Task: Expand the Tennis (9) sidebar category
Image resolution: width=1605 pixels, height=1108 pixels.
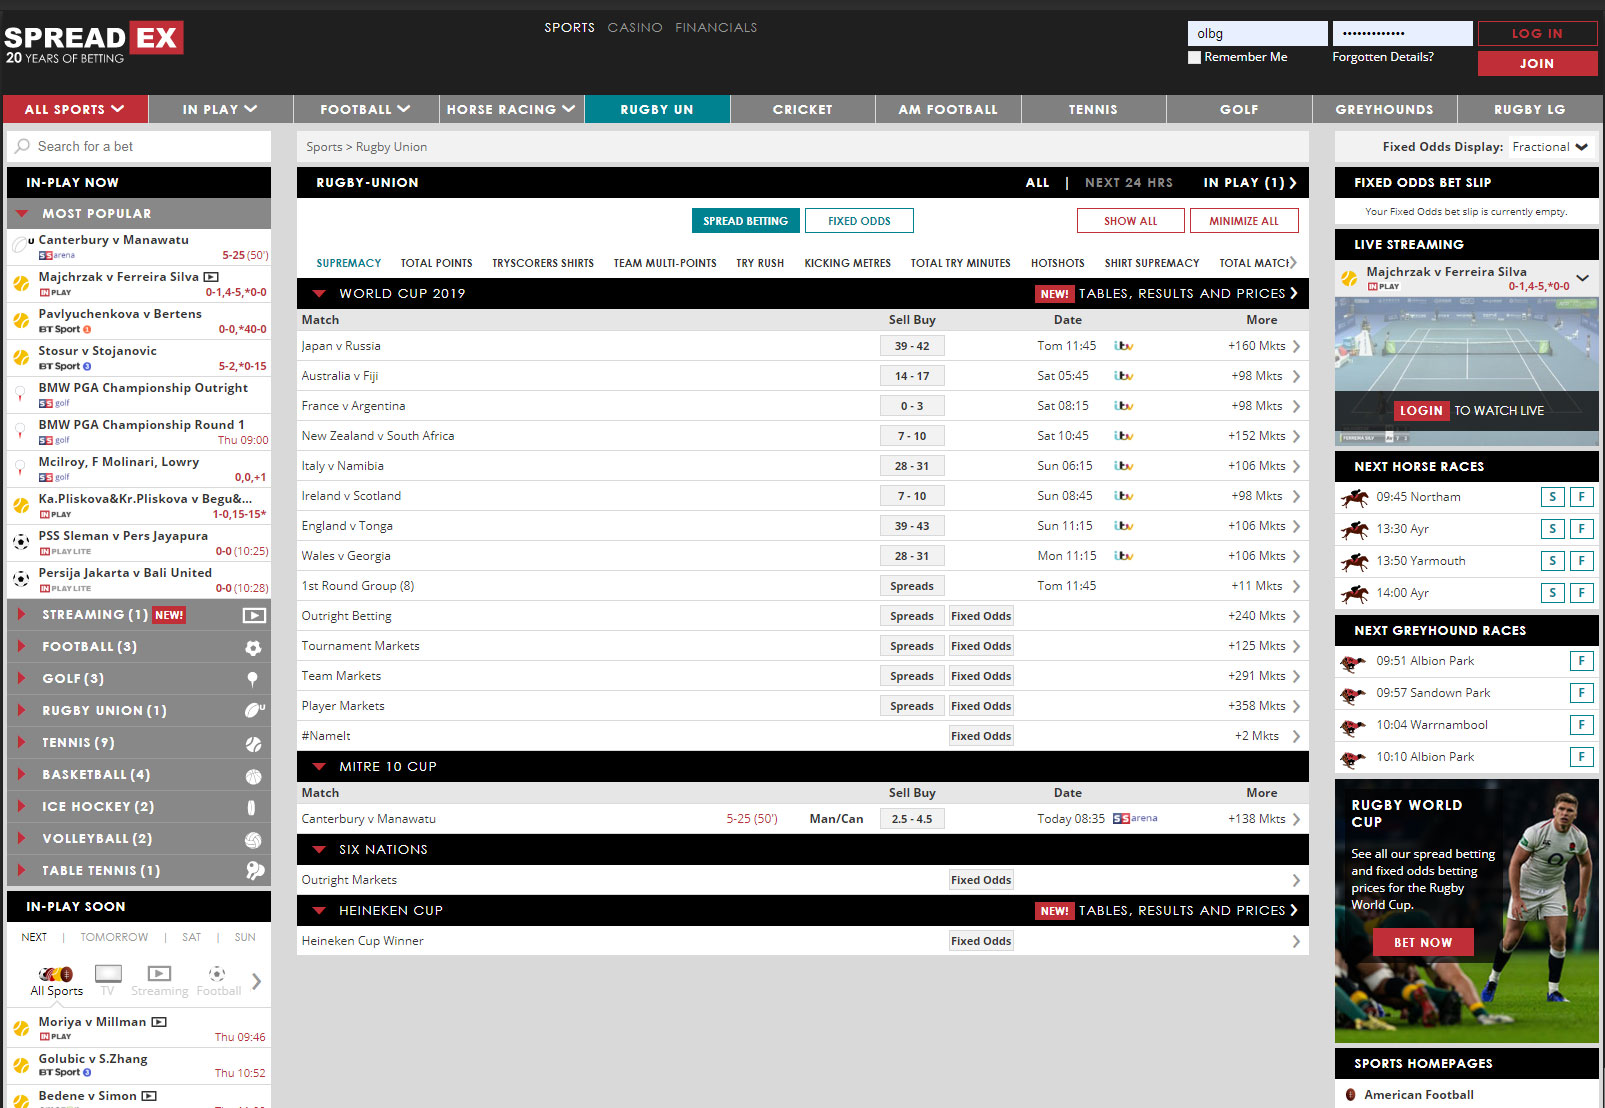Action: tap(20, 743)
